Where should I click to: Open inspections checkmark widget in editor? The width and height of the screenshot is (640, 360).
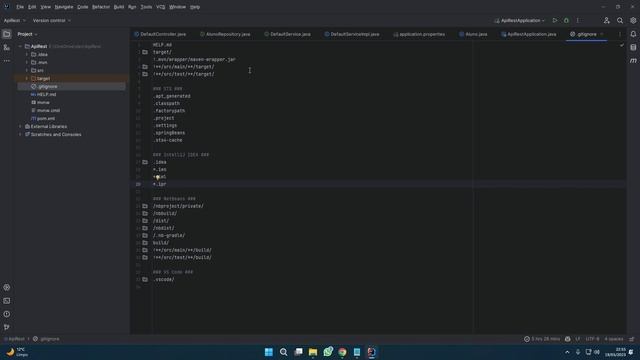622,45
